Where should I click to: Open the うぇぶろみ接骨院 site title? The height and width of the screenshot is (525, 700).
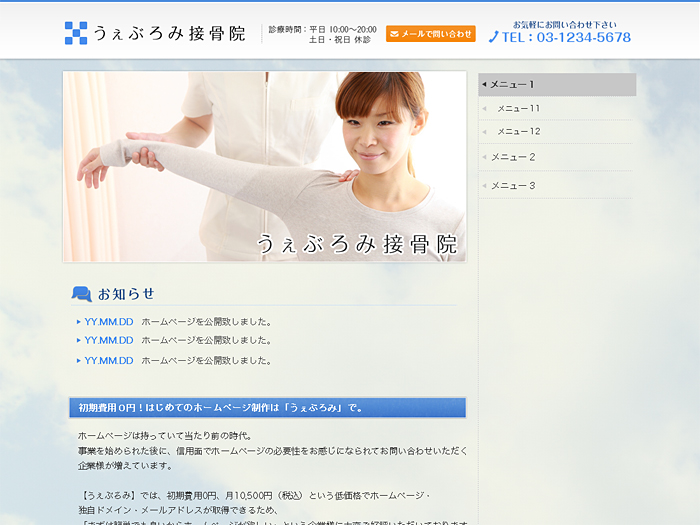point(170,33)
